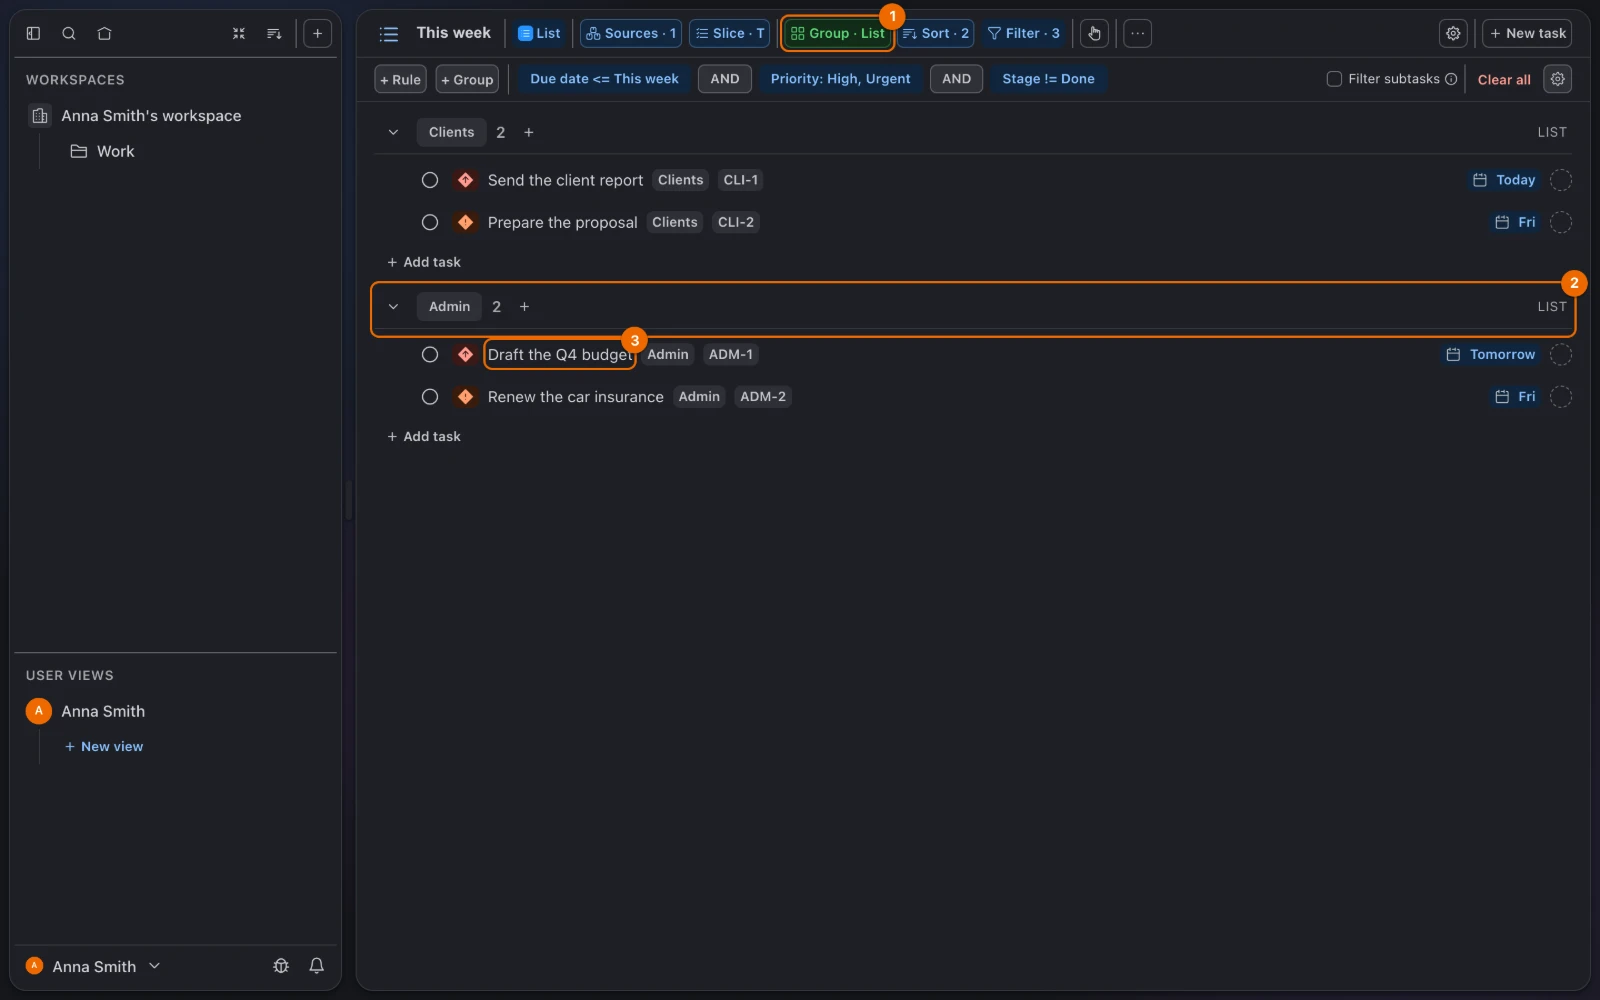Click Add task under Admin

424,437
